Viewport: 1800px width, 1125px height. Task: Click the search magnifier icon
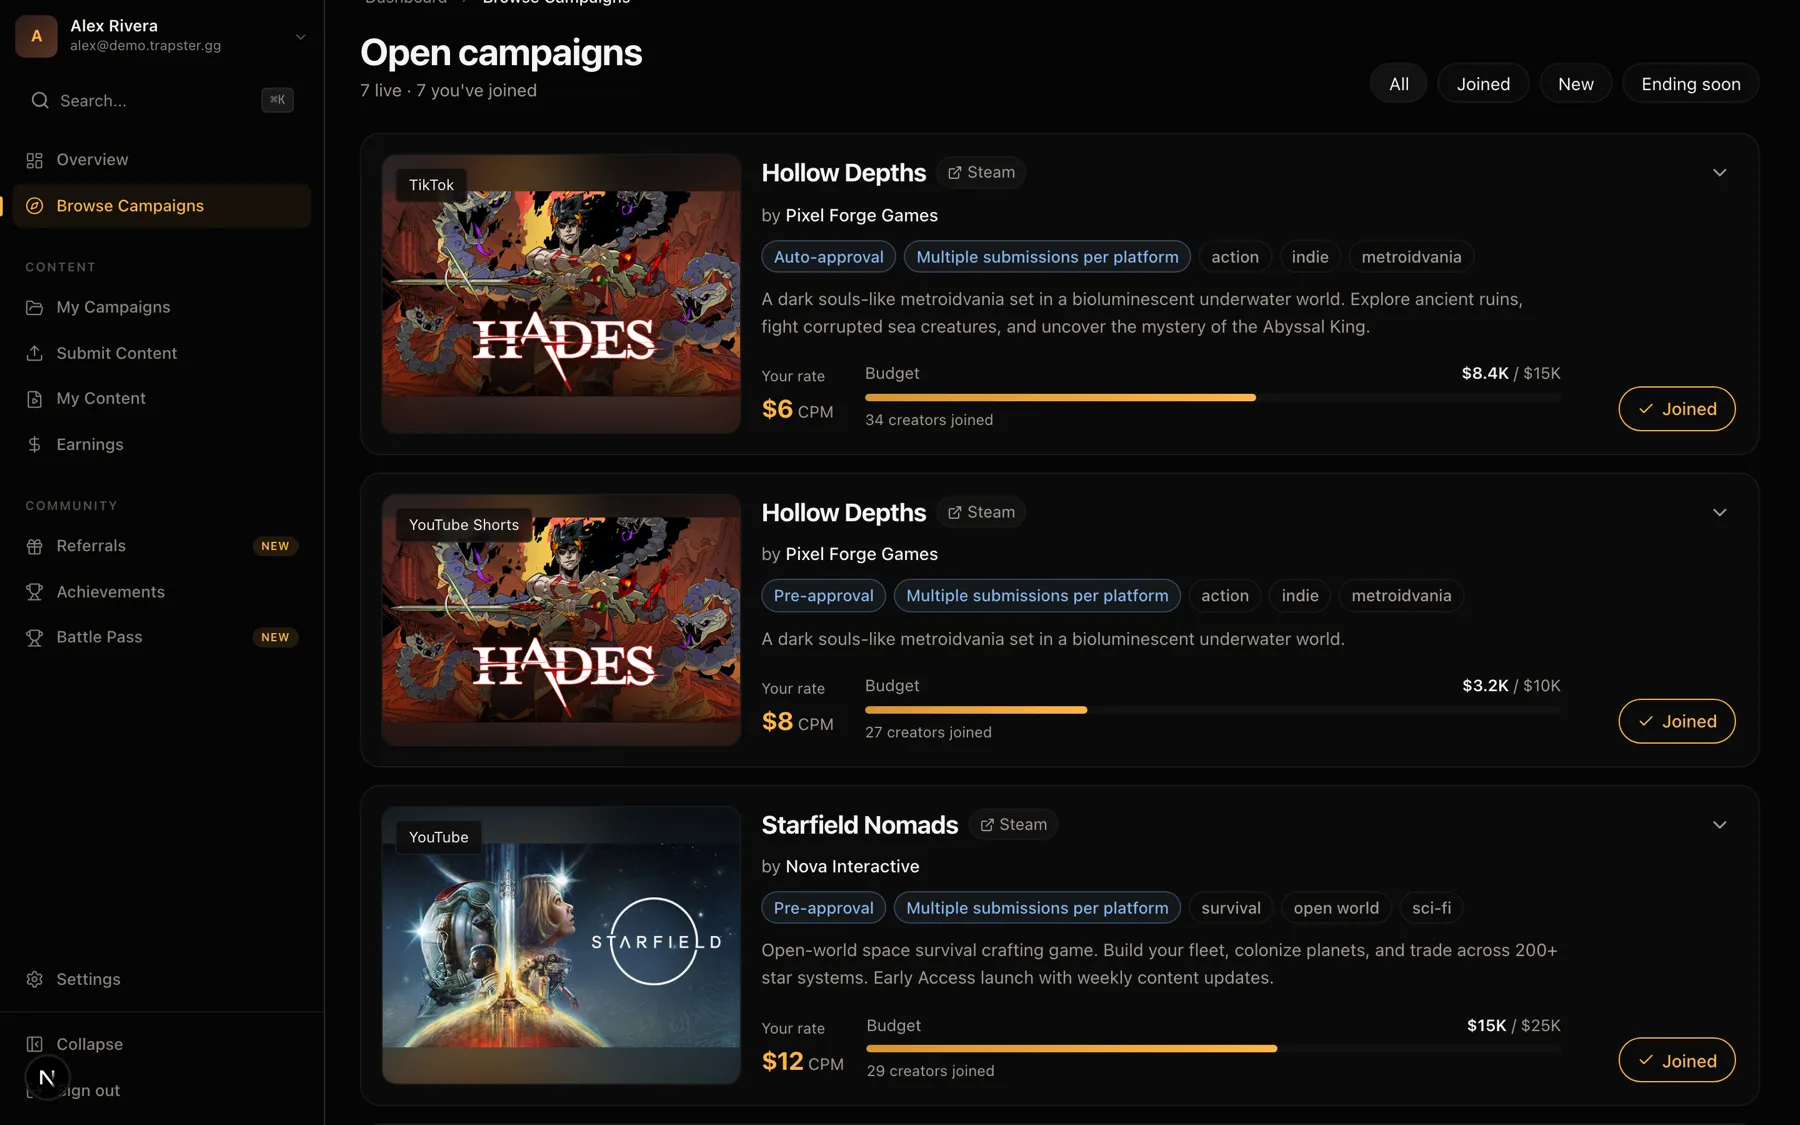[40, 100]
